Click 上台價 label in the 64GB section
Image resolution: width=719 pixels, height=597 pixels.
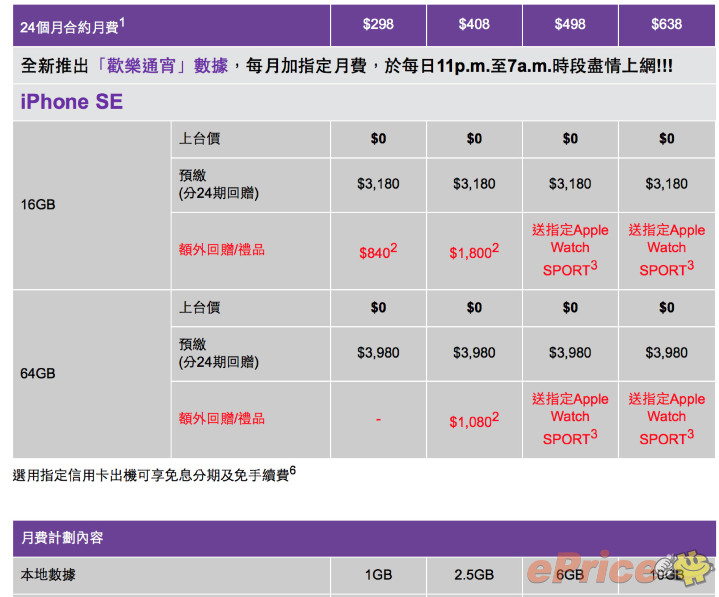(199, 307)
